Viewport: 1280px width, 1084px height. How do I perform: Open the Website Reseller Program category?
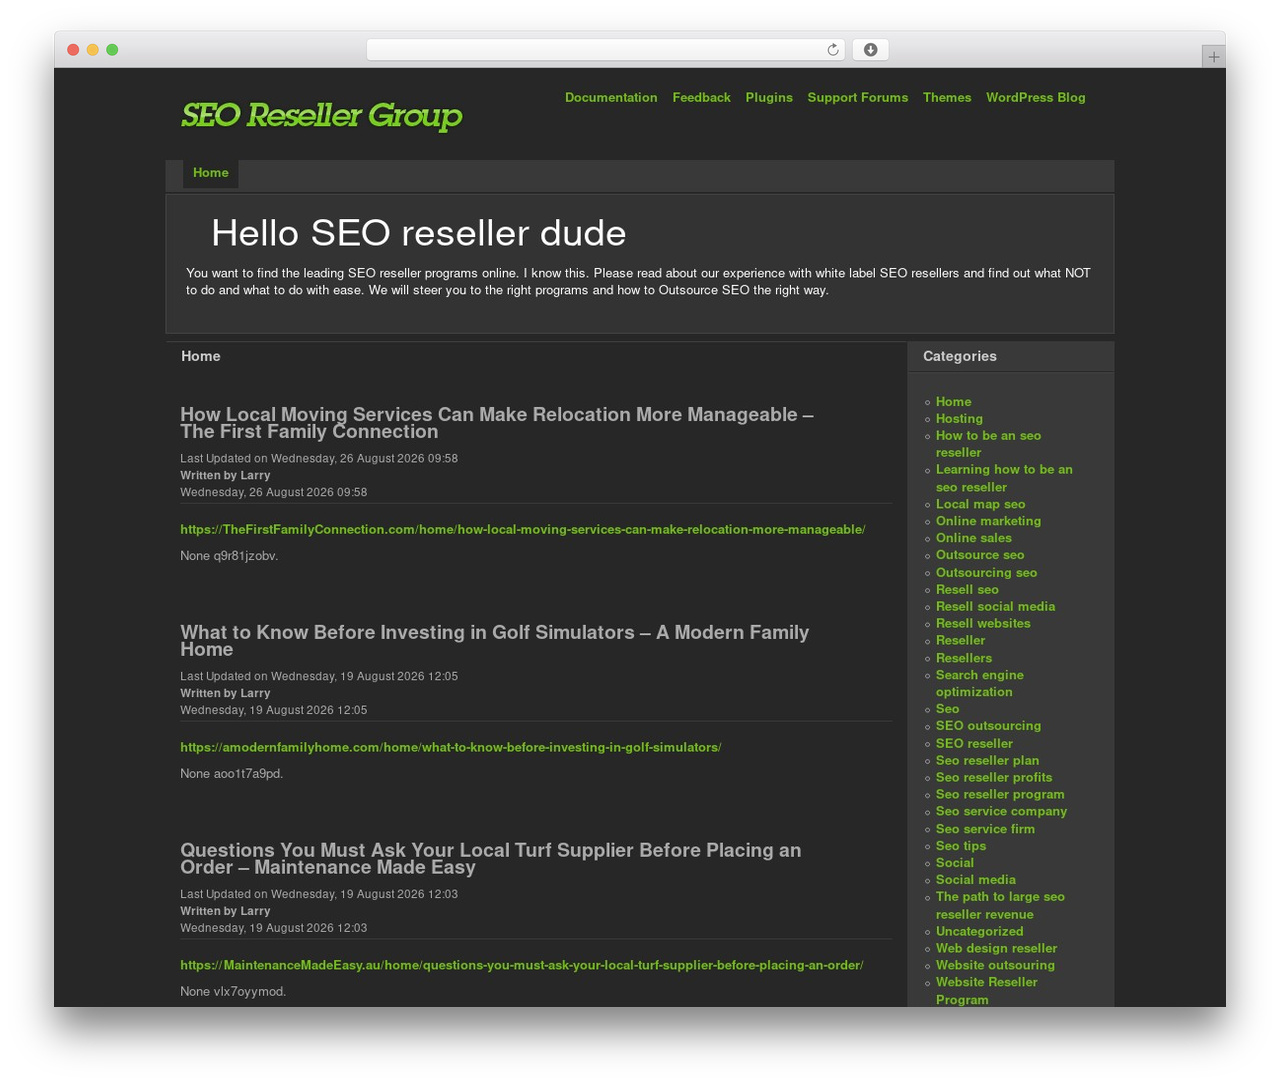coord(986,991)
